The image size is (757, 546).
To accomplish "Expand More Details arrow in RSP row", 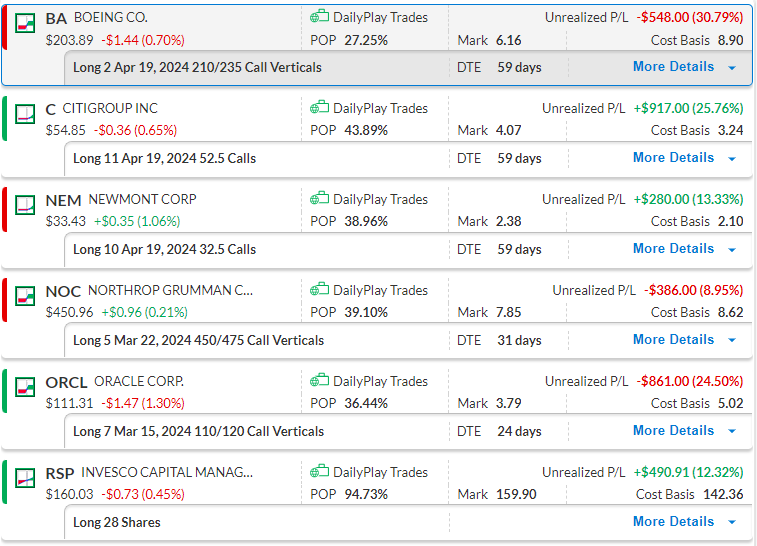I will click(x=732, y=523).
